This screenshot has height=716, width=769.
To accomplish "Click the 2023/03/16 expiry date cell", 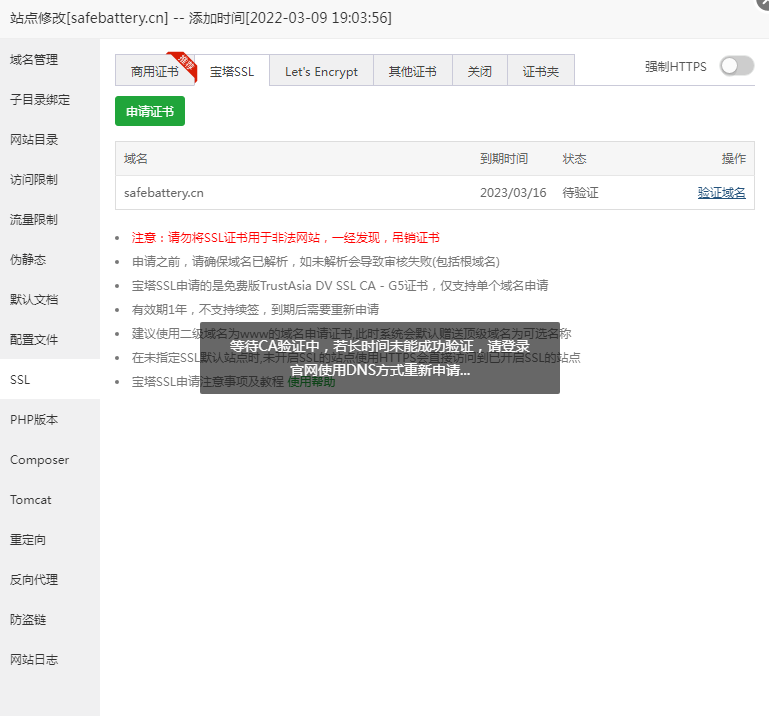I will point(513,193).
